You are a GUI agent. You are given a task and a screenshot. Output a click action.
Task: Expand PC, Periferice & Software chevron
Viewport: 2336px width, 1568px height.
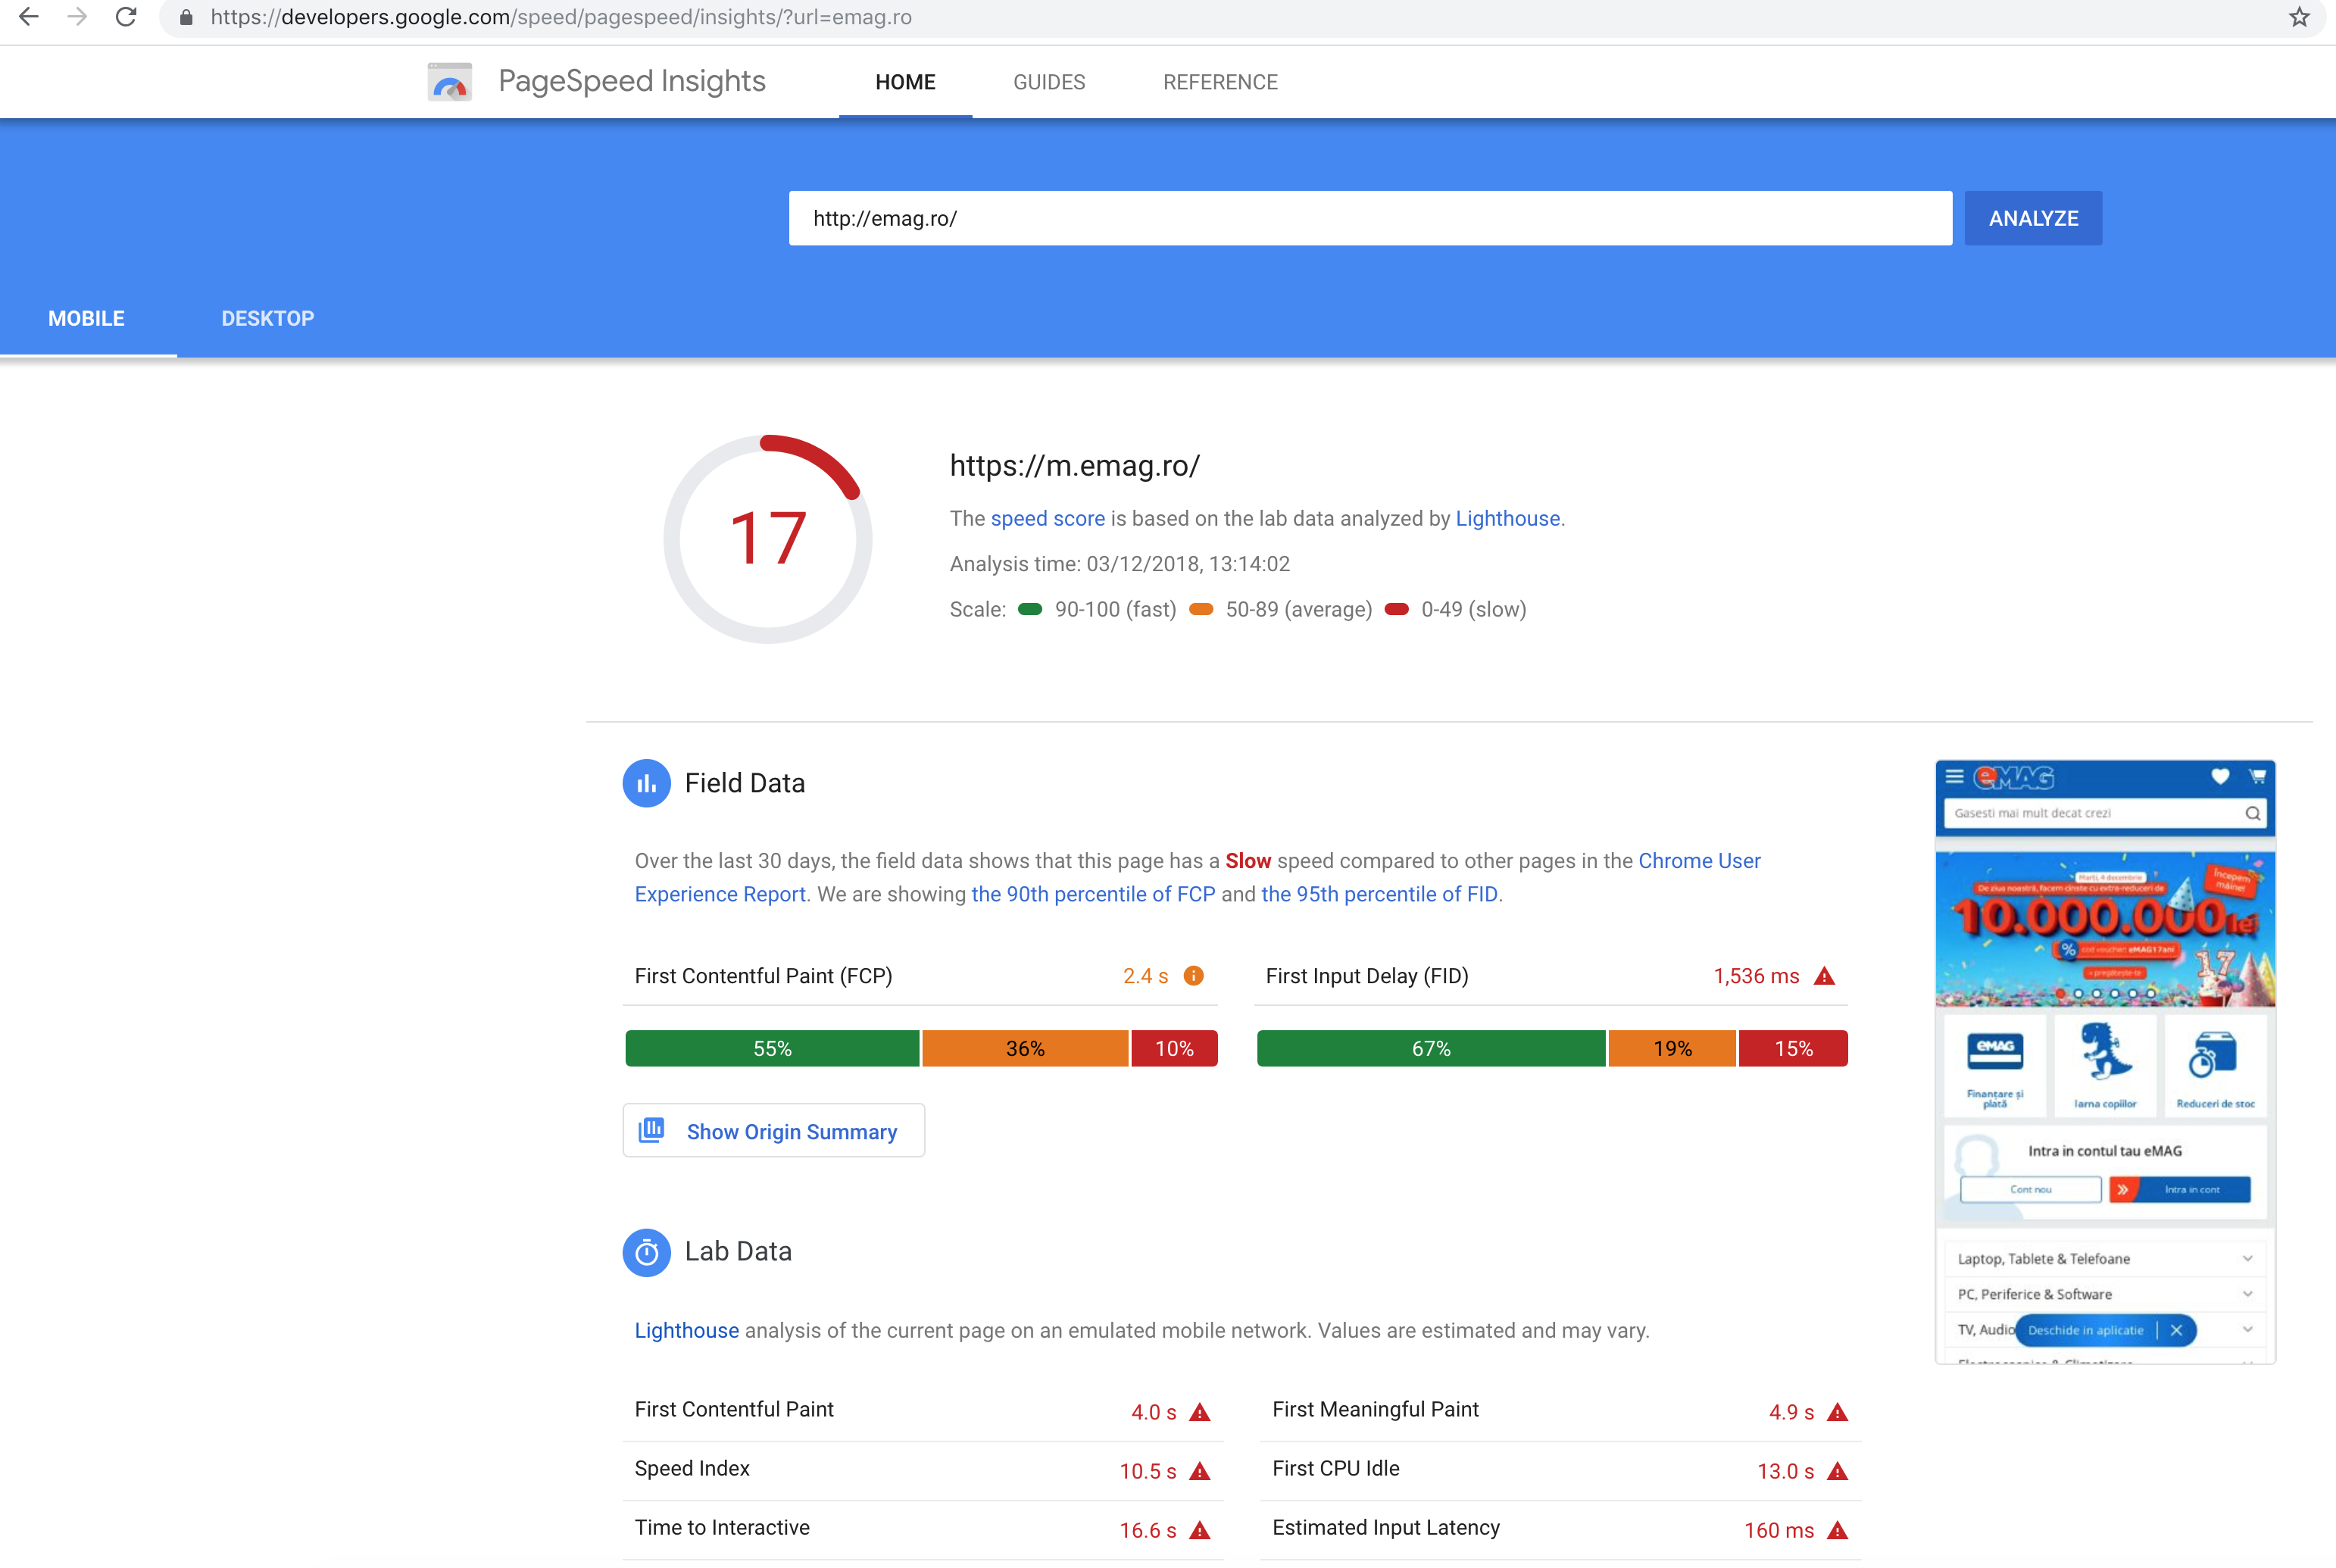(x=2247, y=1294)
